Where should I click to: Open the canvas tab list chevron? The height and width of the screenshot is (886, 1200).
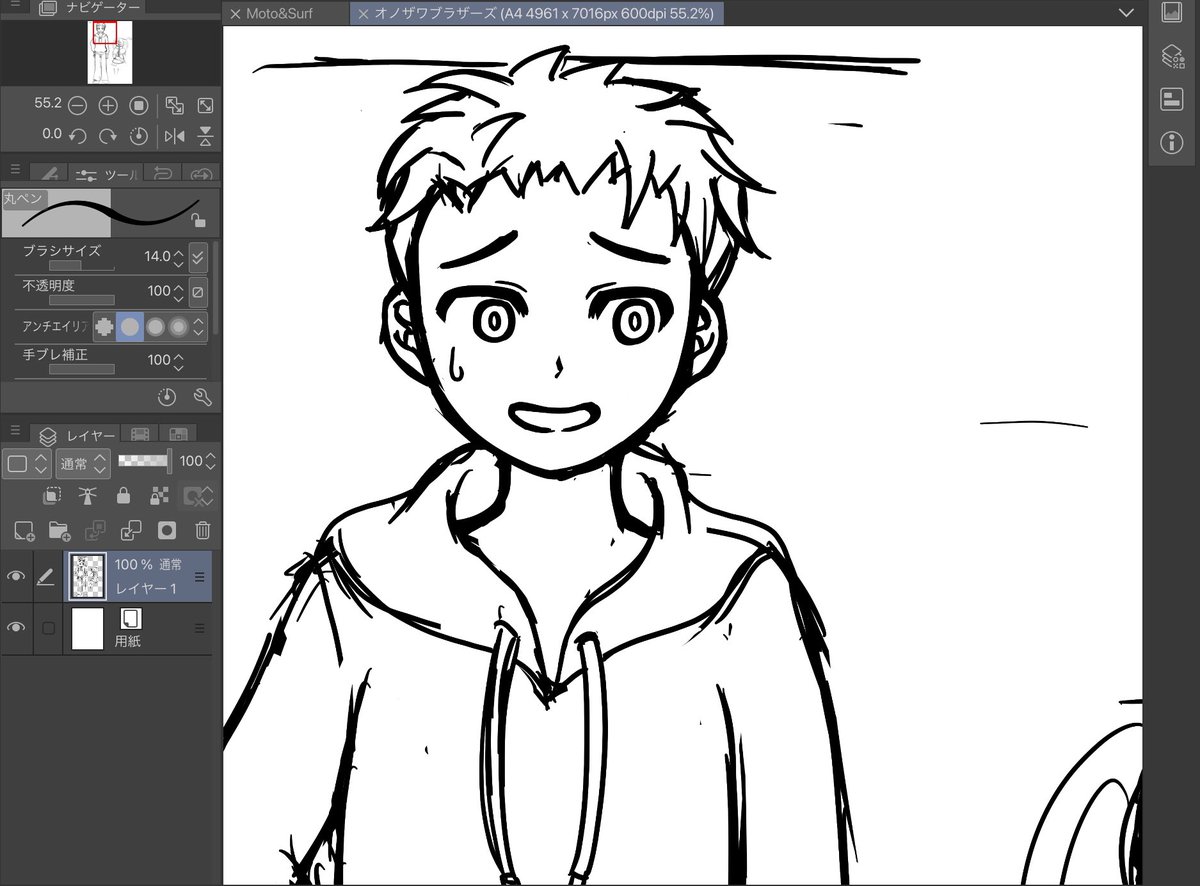pos(1127,12)
